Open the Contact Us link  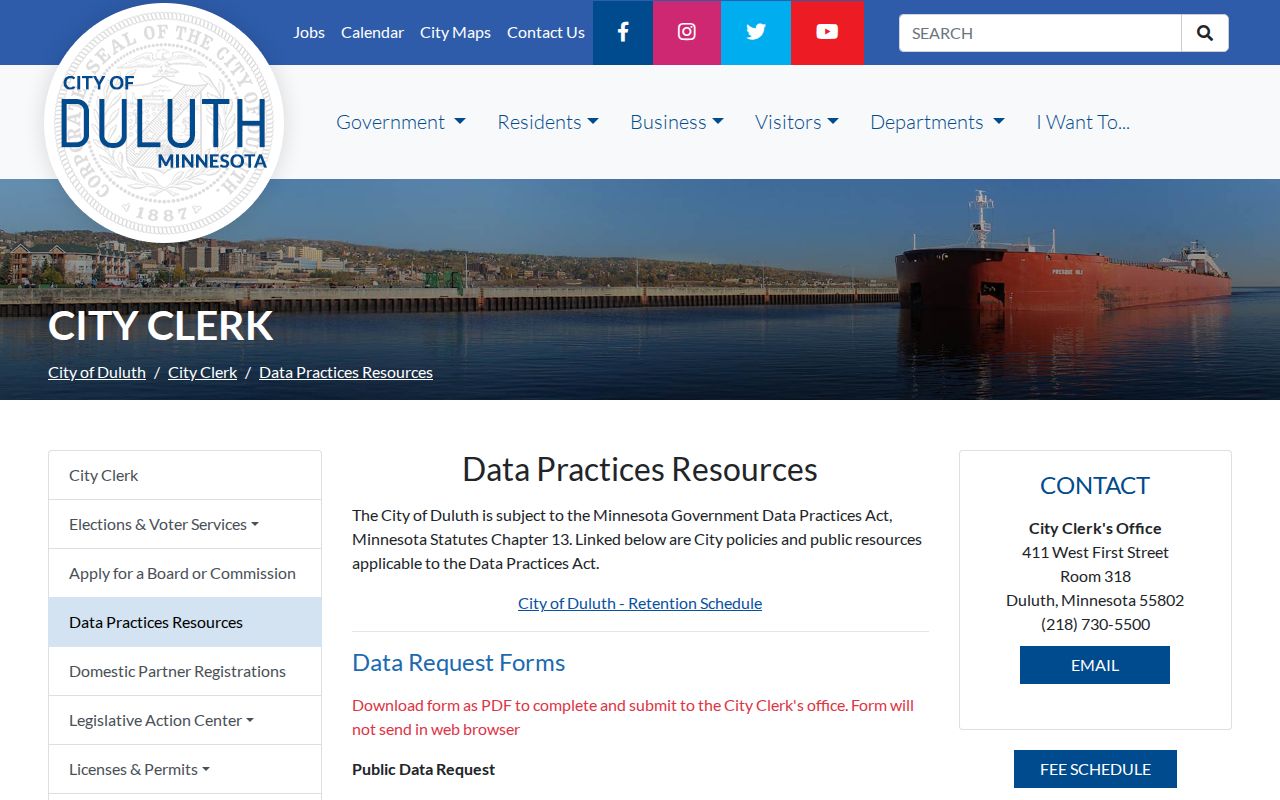pyautogui.click(x=546, y=32)
